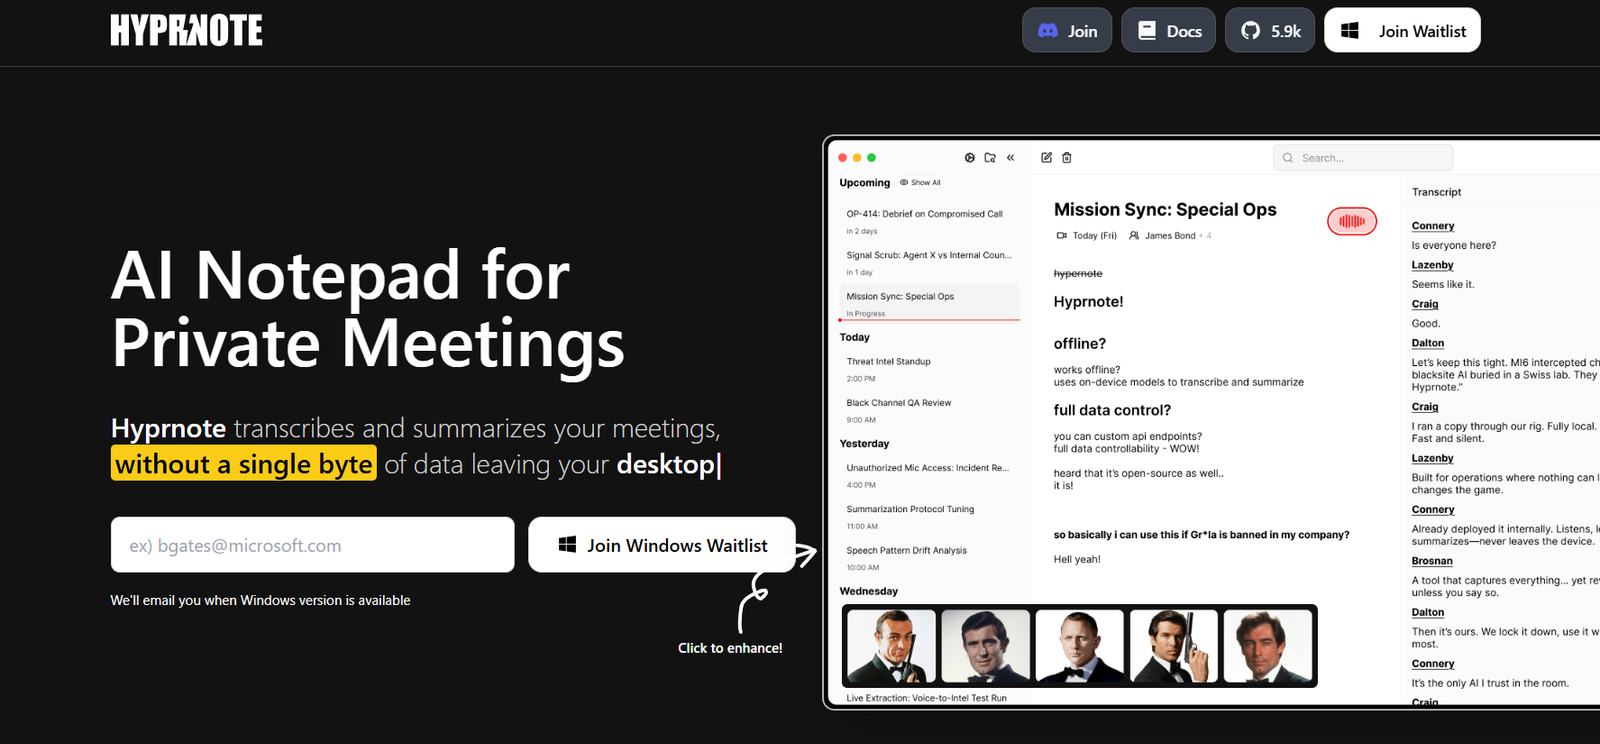Image resolution: width=1600 pixels, height=744 pixels.
Task: Click the Search box in the app
Action: point(1363,158)
